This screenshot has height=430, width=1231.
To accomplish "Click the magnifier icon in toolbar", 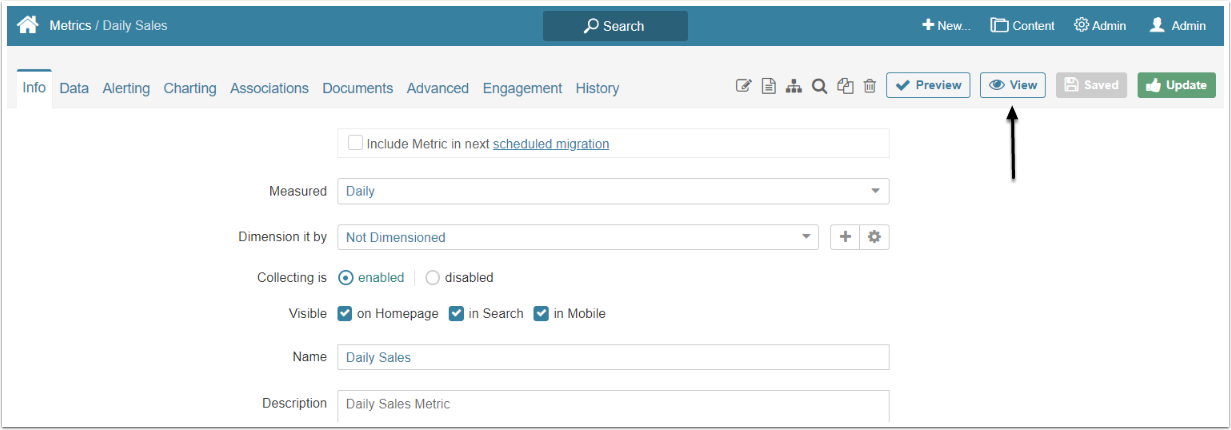I will click(x=819, y=86).
